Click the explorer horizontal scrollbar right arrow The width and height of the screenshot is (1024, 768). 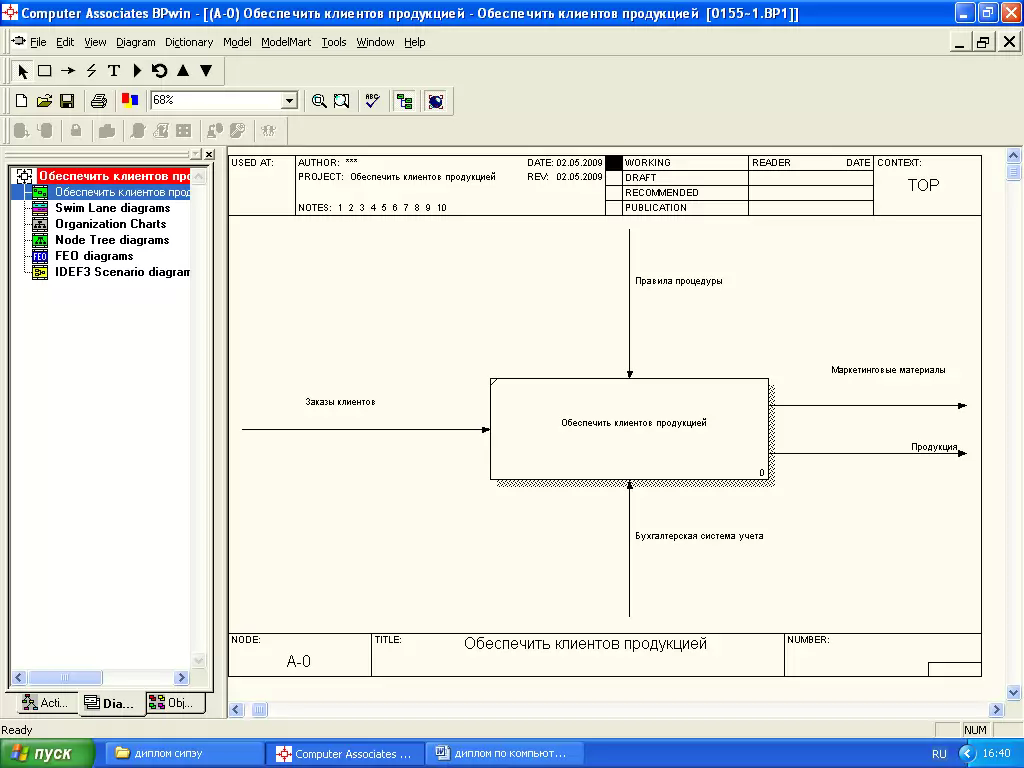click(182, 677)
